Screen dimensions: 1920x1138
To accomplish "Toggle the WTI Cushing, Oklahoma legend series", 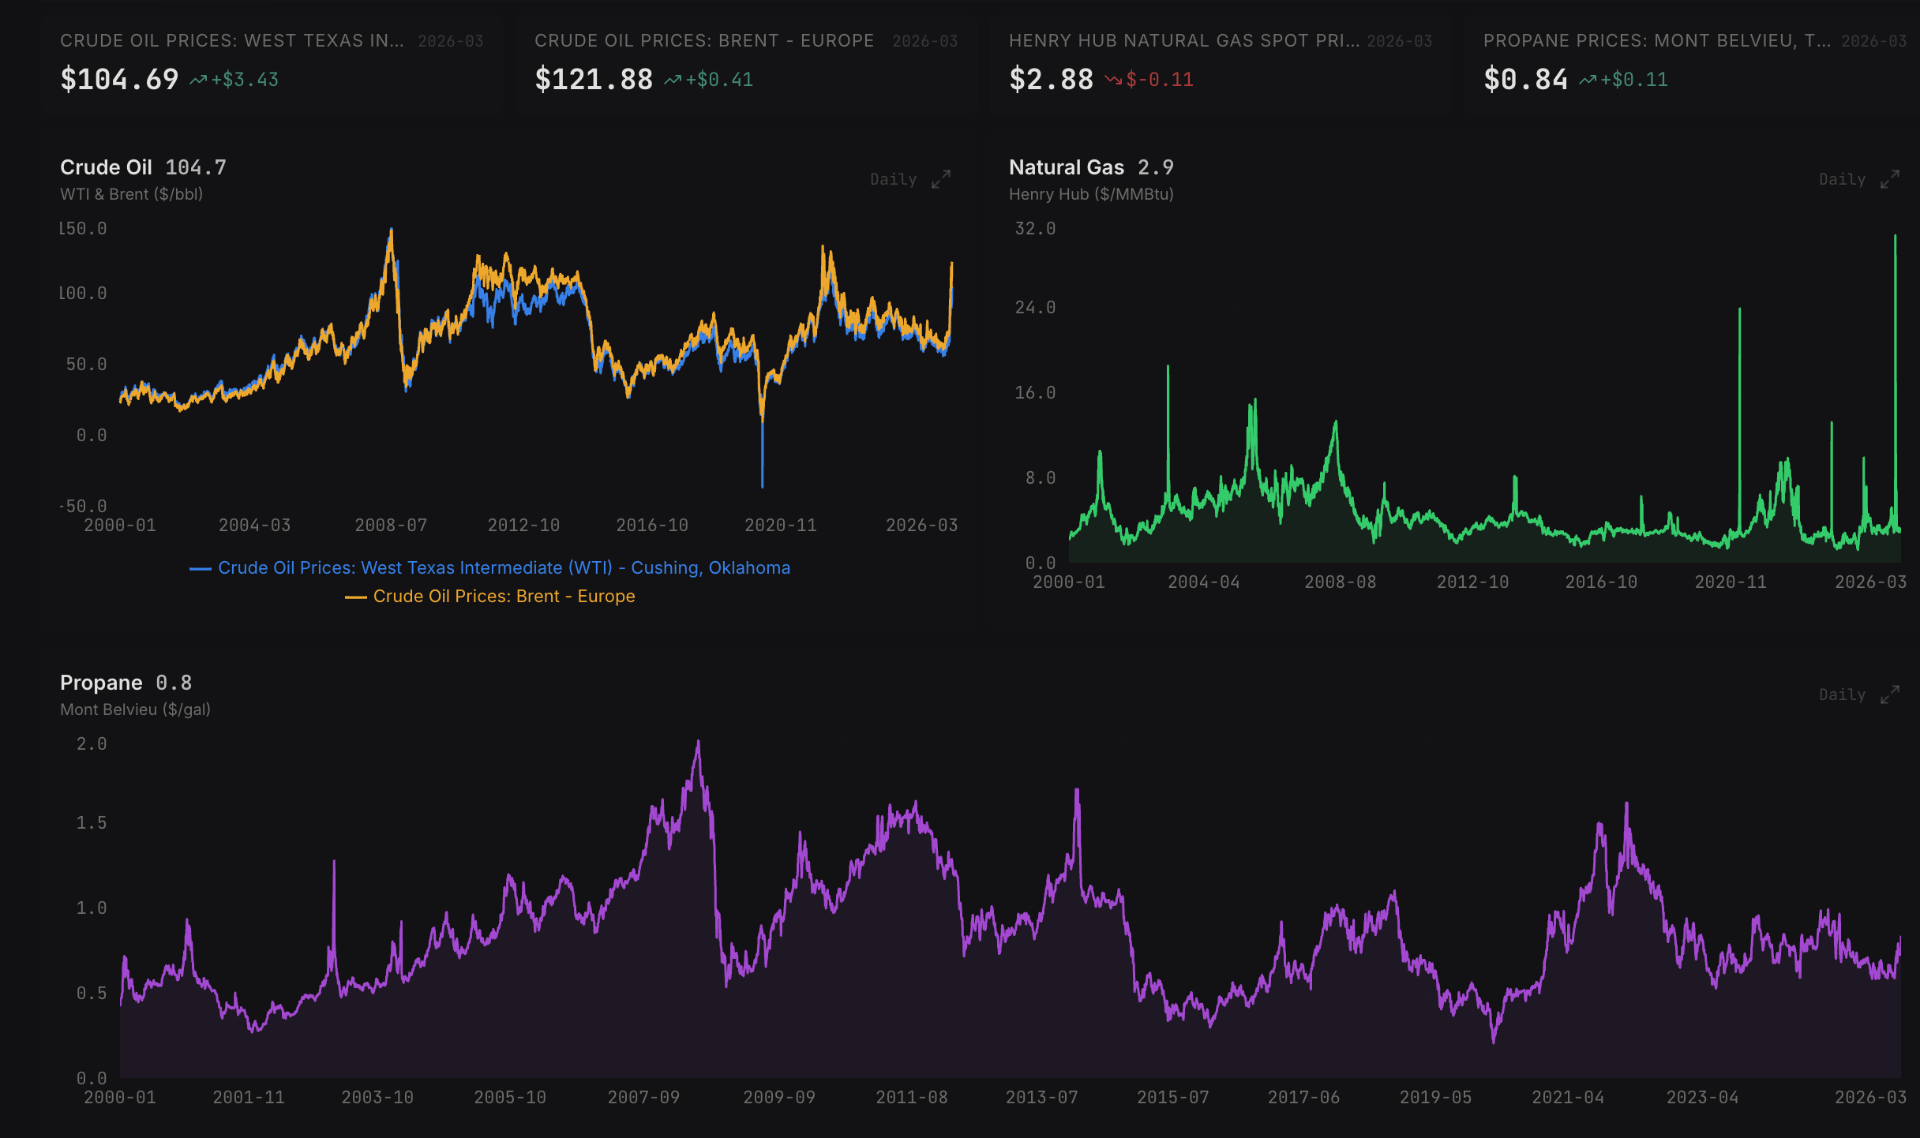I will pos(490,567).
